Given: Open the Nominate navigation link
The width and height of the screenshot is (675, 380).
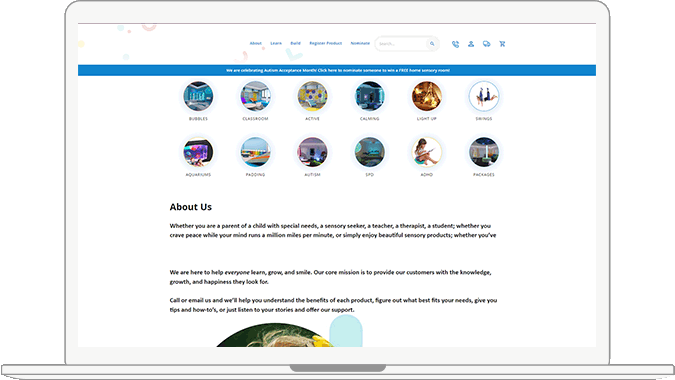Looking at the screenshot, I should click(360, 43).
